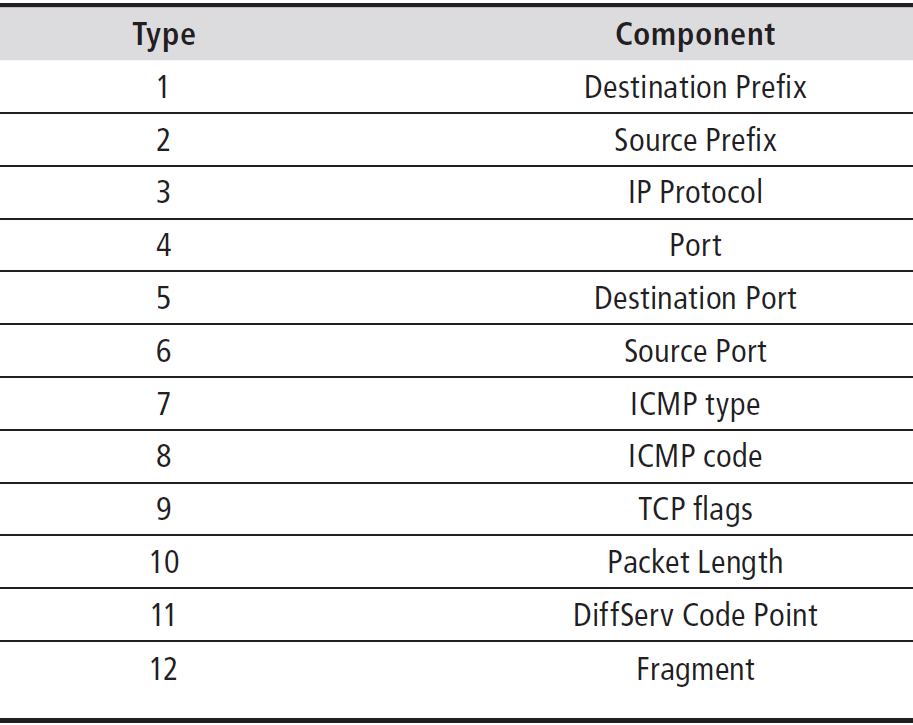The image size is (913, 725).
Task: Select the Port component row
Action: [x=456, y=245]
